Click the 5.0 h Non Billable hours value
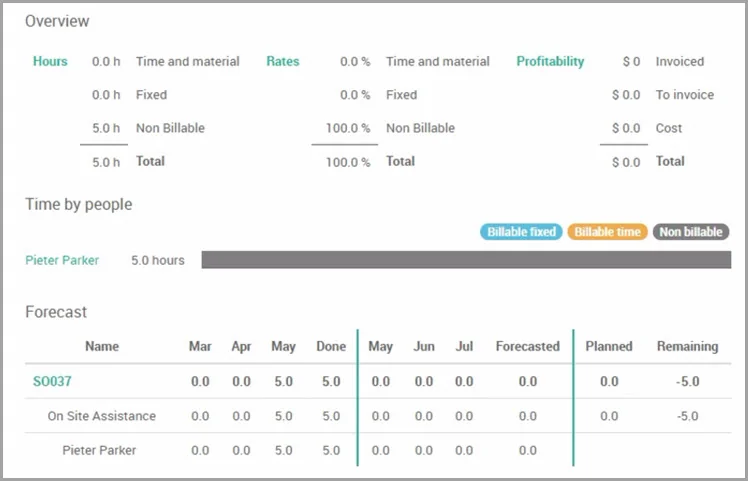 (x=106, y=128)
